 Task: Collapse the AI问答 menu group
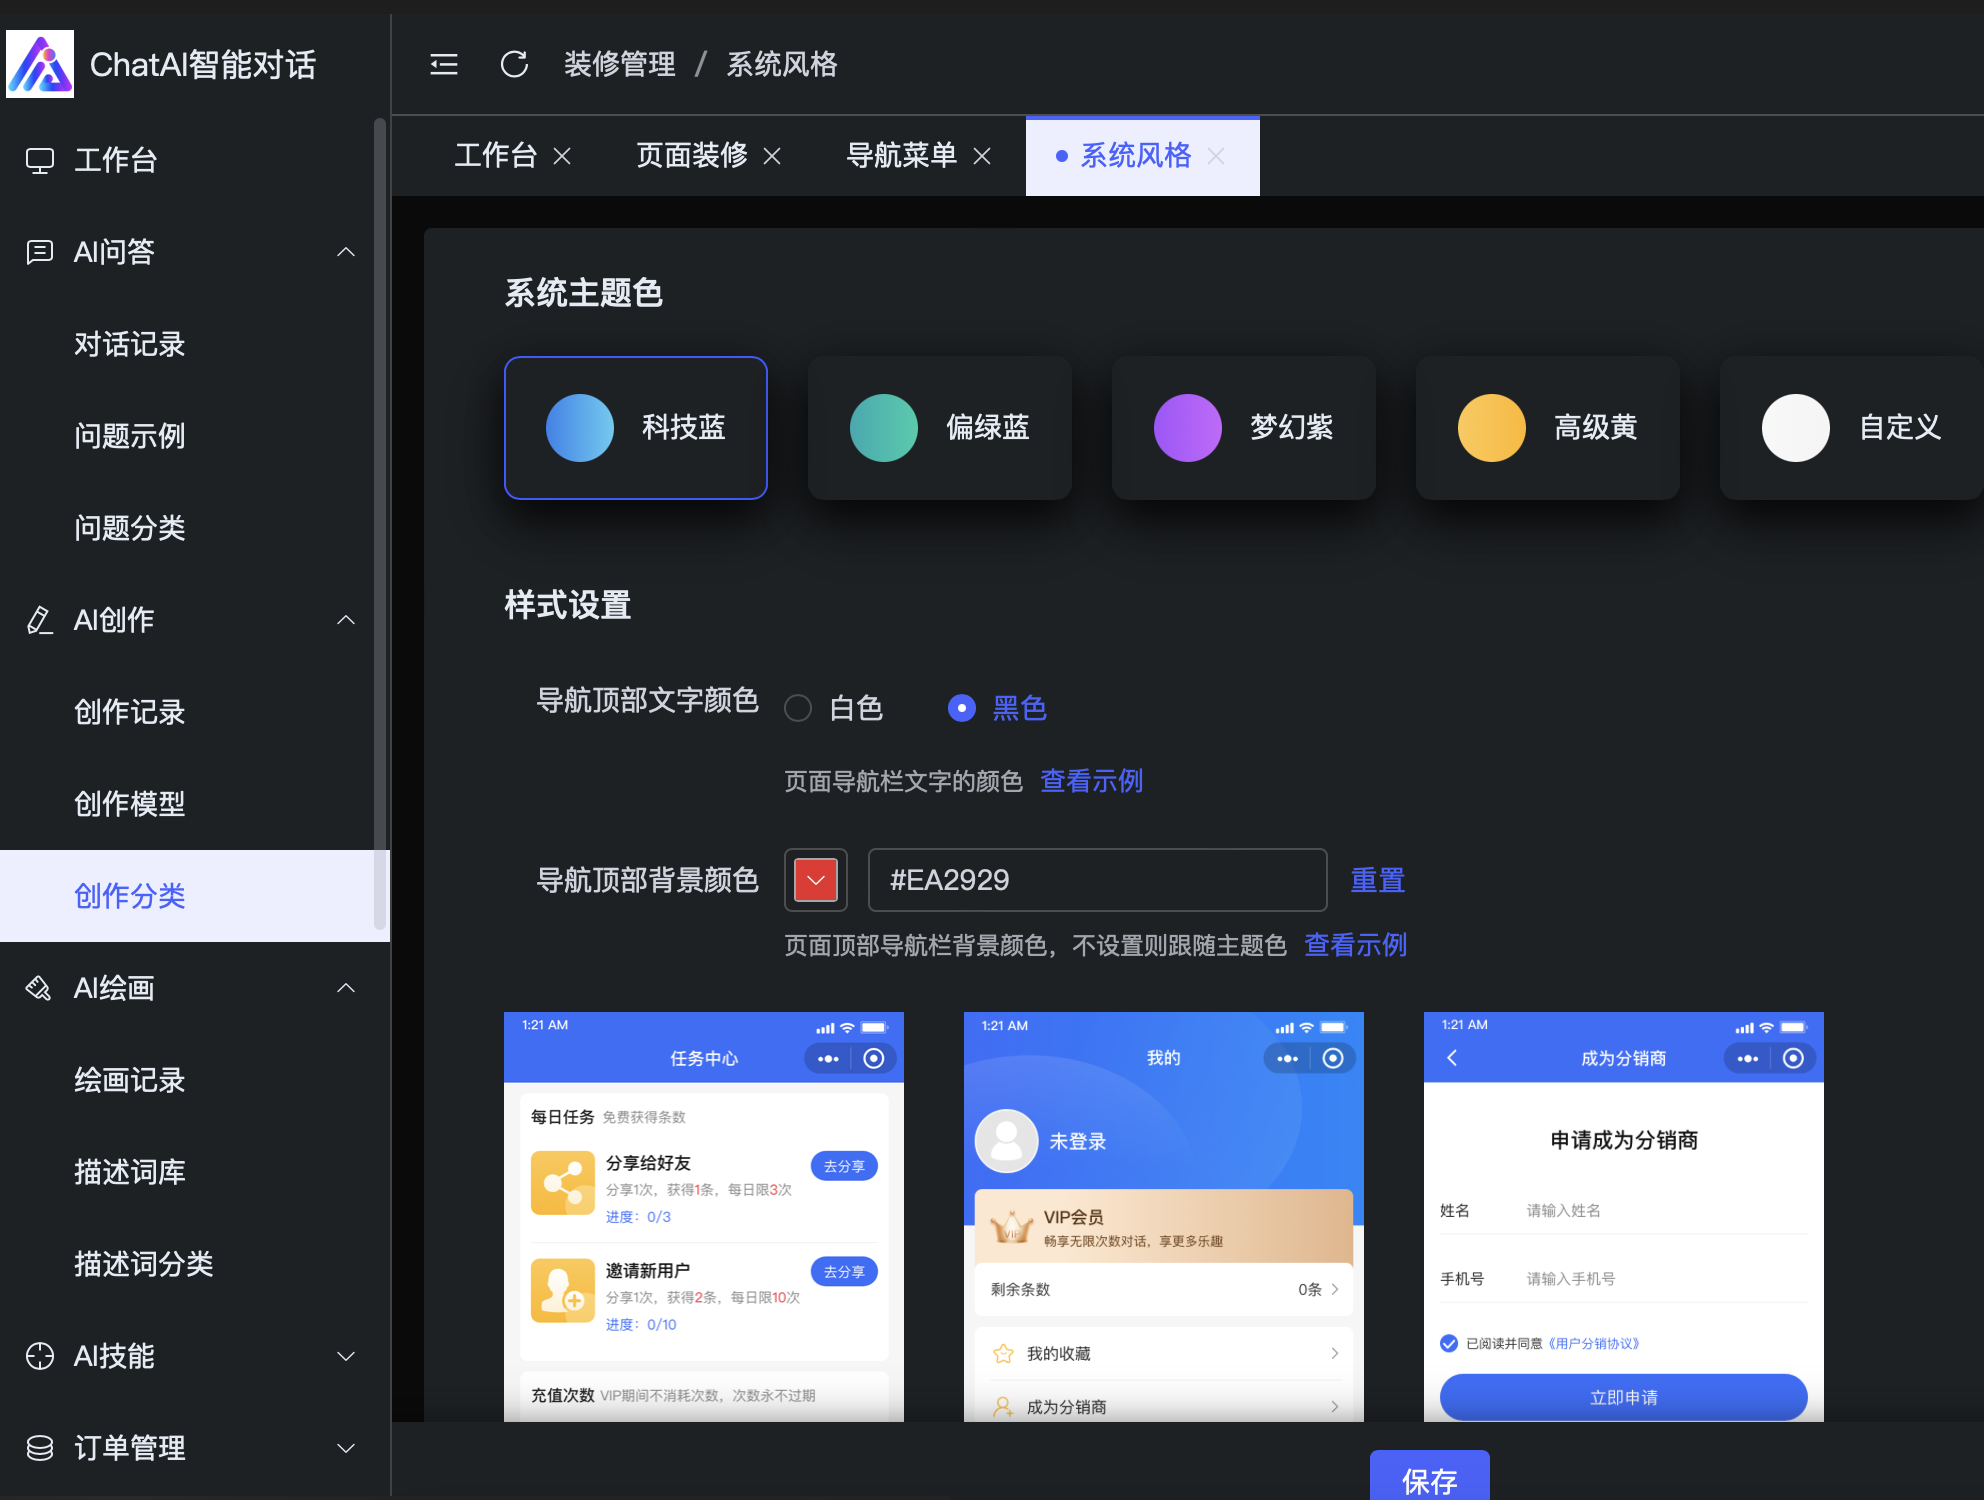pos(346,252)
